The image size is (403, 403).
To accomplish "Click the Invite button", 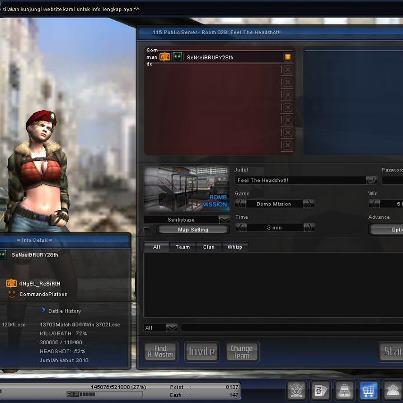I will click(x=201, y=351).
